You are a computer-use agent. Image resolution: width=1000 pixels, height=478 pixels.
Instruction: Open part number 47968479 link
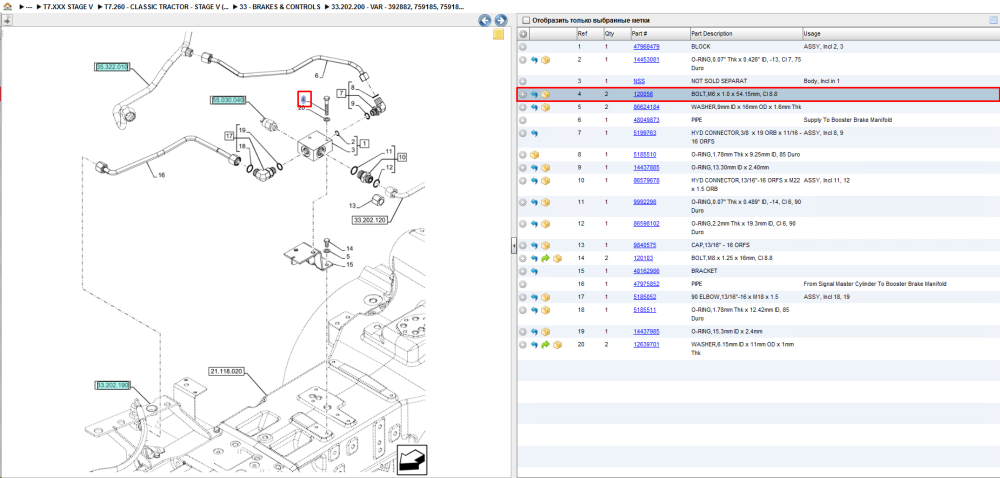[x=646, y=47]
